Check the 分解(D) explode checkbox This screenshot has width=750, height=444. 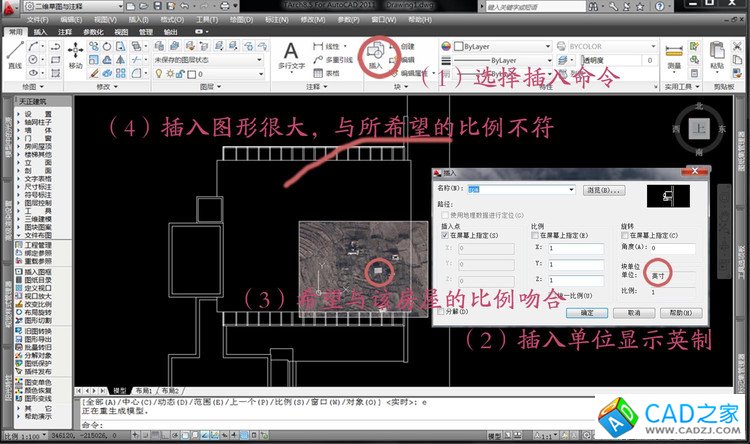tap(441, 311)
